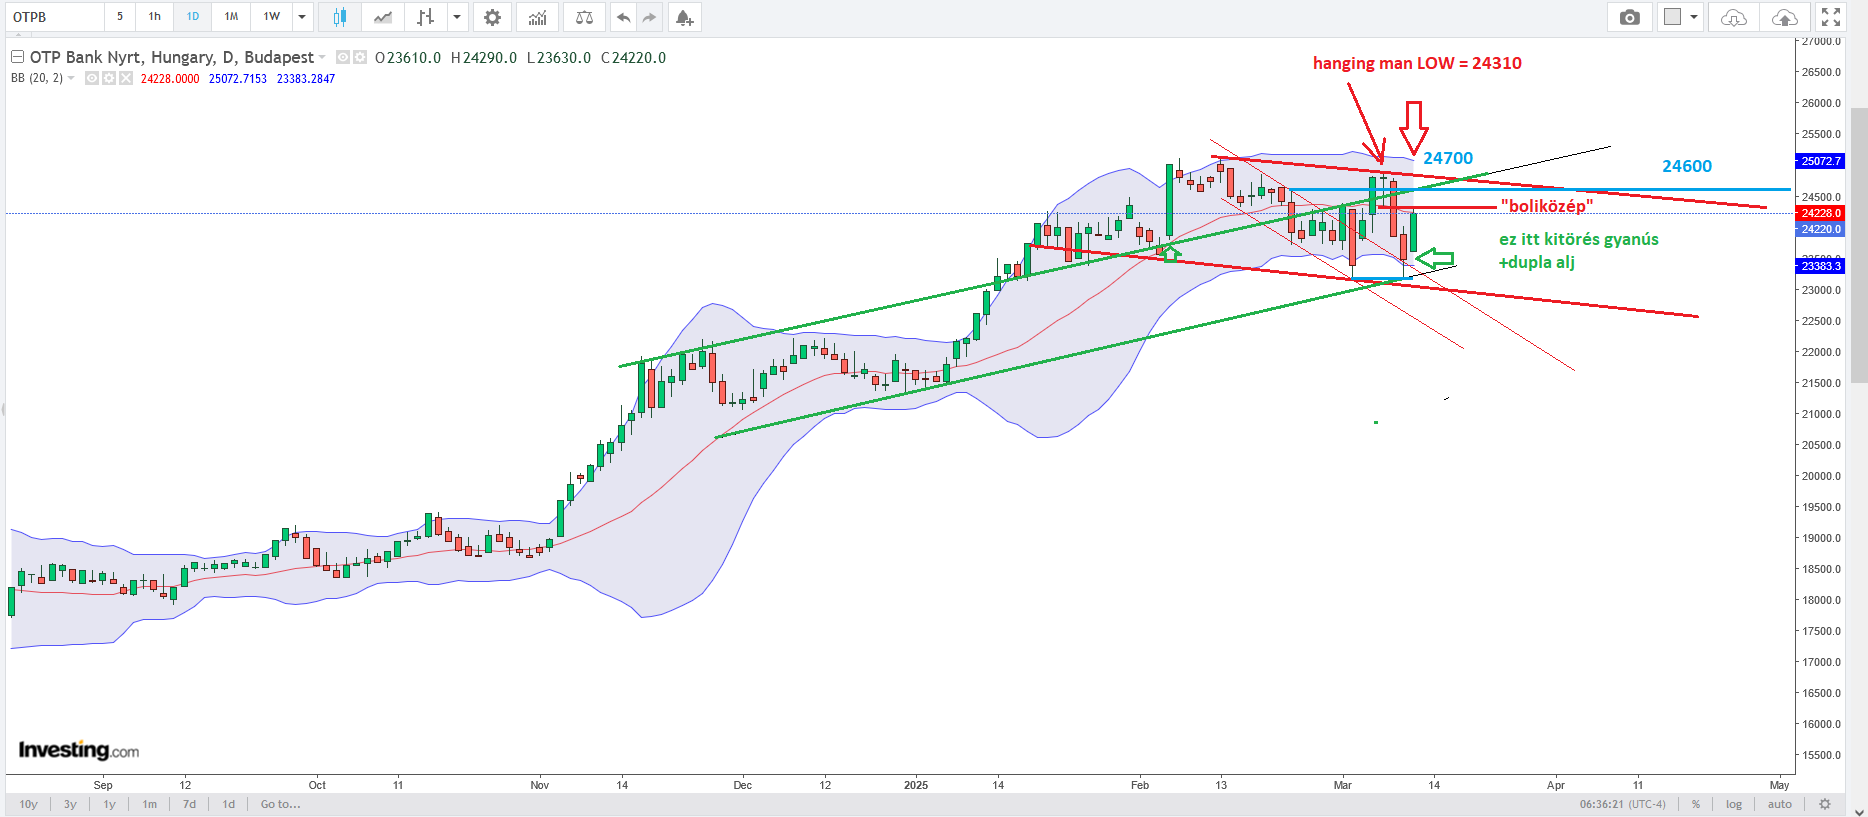Screen dimensions: 1868x817
Task: Click the save chart cloud-upload icon
Action: (1784, 17)
